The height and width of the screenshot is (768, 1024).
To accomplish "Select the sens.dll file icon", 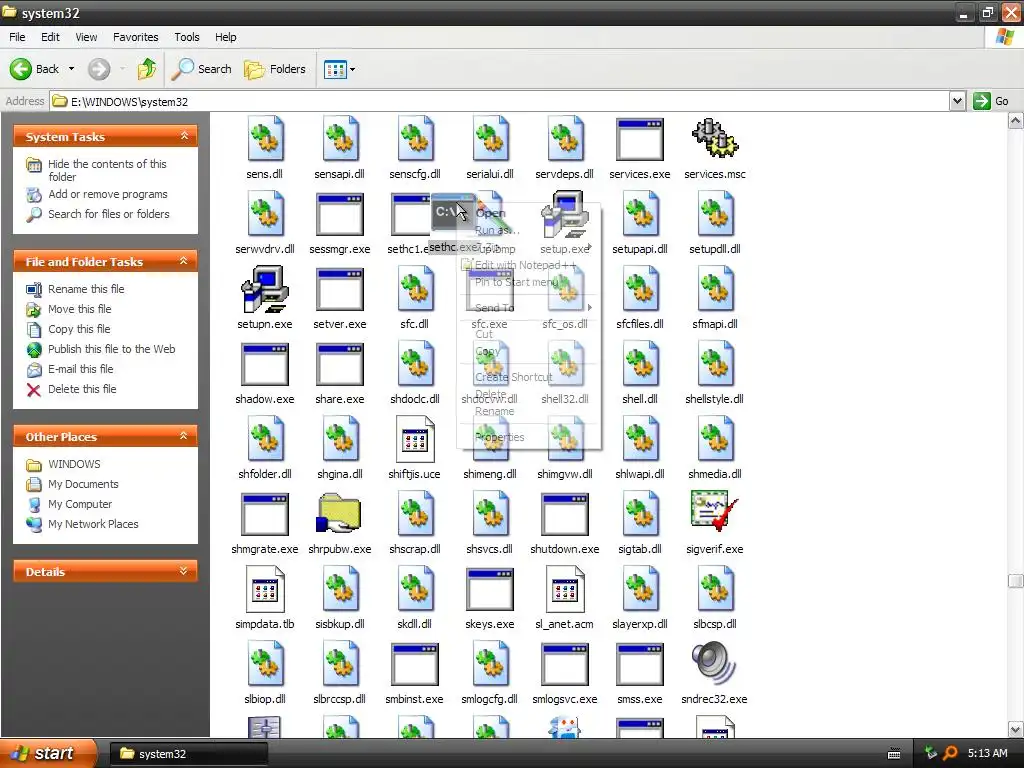I will point(265,138).
